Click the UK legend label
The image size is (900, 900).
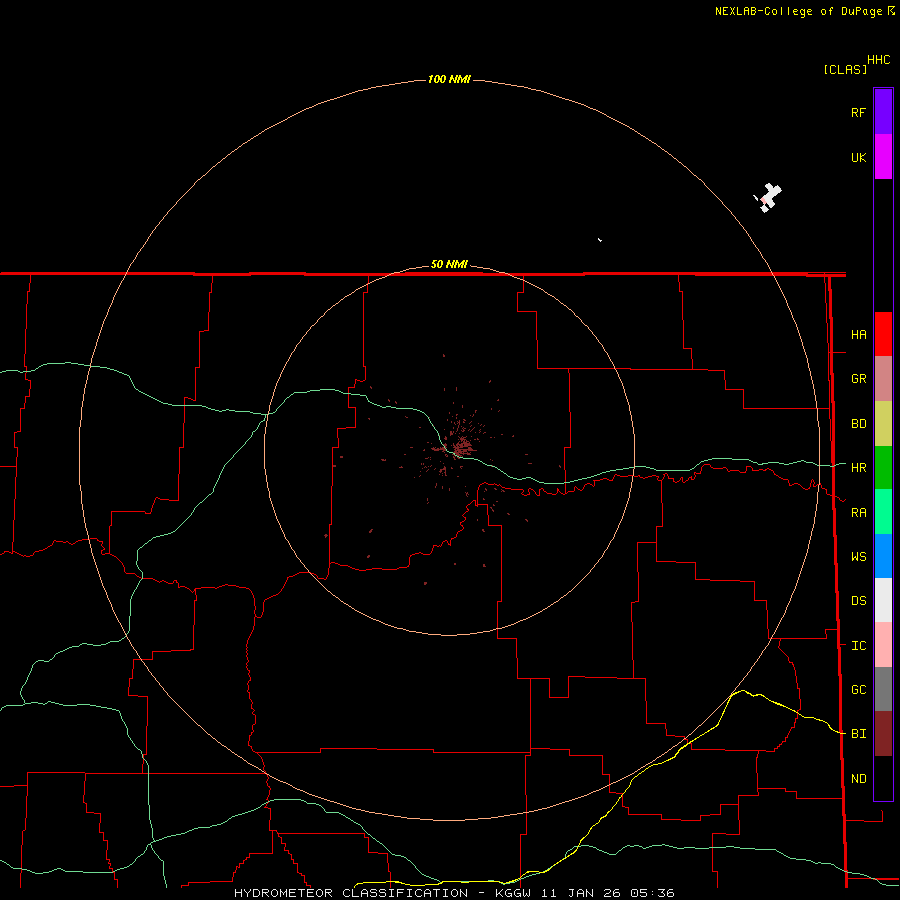pyautogui.click(x=859, y=157)
